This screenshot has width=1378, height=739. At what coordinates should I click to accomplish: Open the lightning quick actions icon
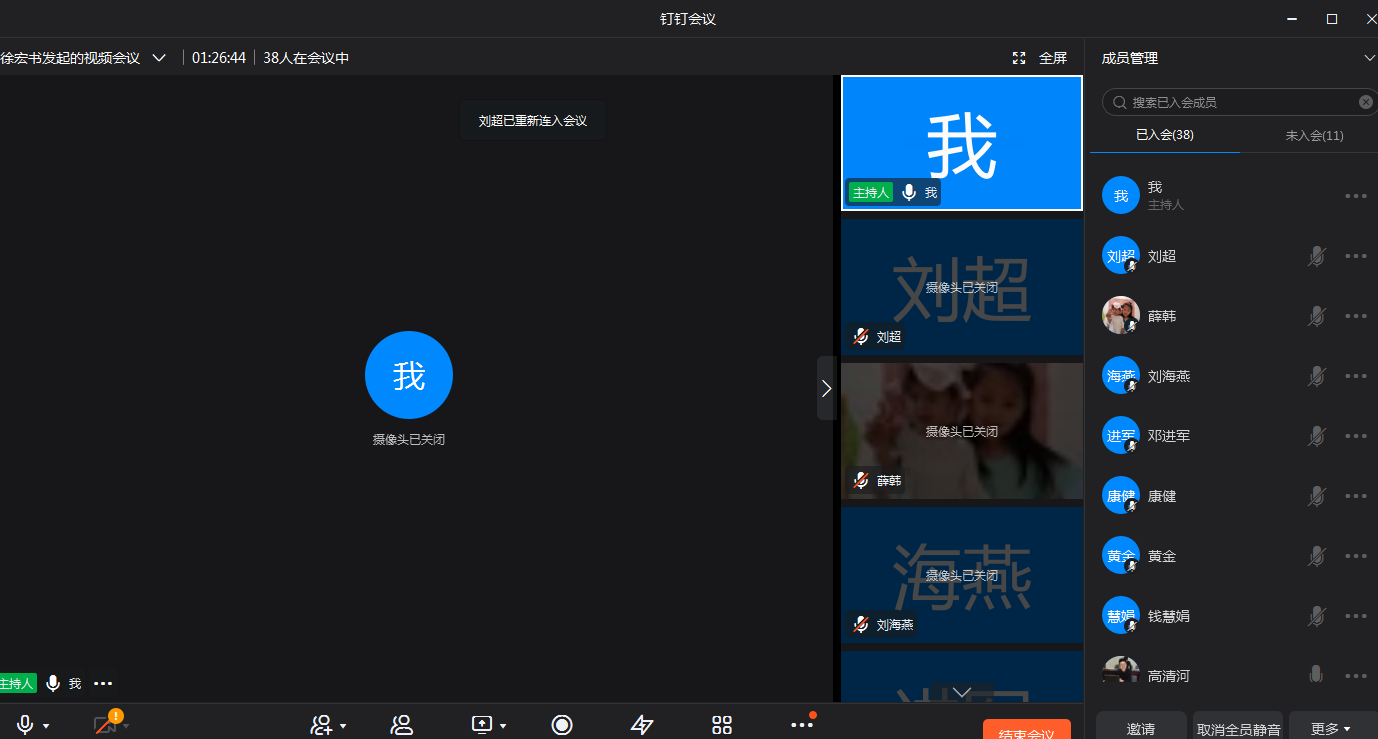[642, 725]
